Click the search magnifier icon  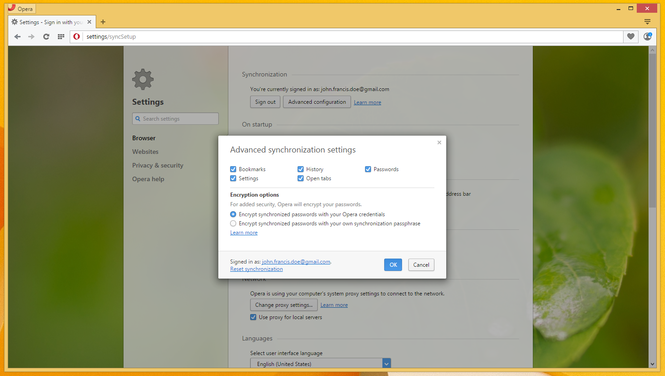[138, 119]
